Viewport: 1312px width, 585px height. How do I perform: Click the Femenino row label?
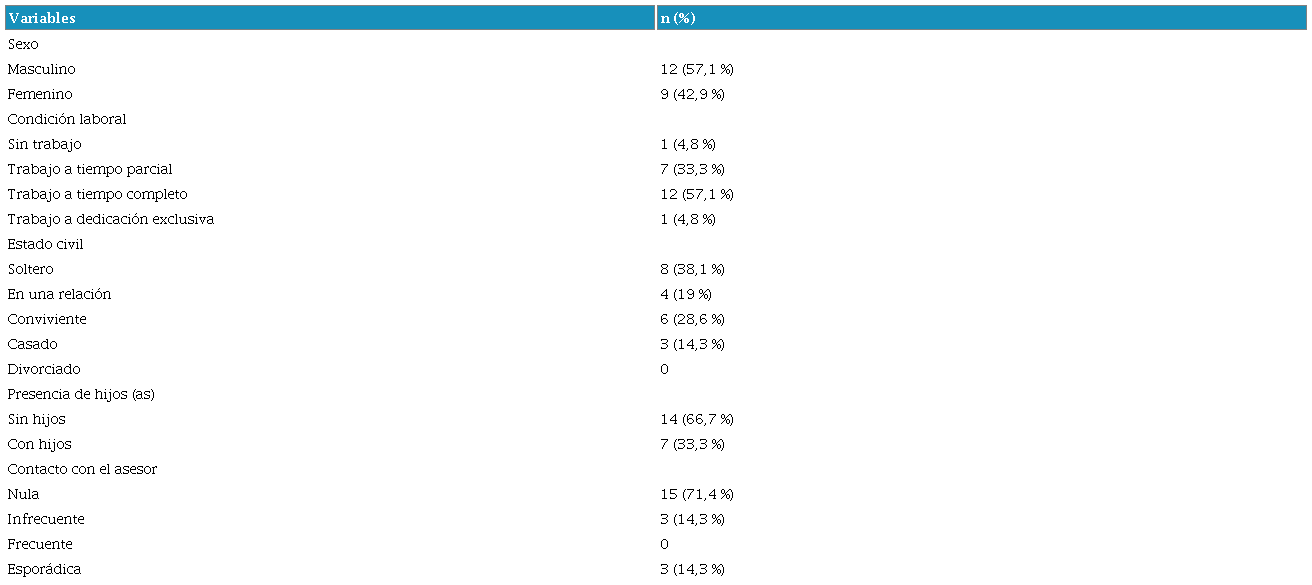click(x=40, y=94)
